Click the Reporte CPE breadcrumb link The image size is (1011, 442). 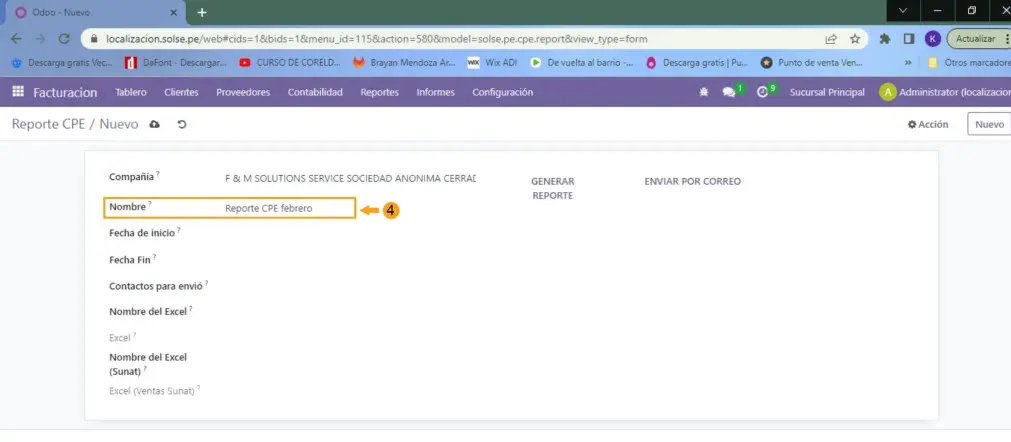47,124
